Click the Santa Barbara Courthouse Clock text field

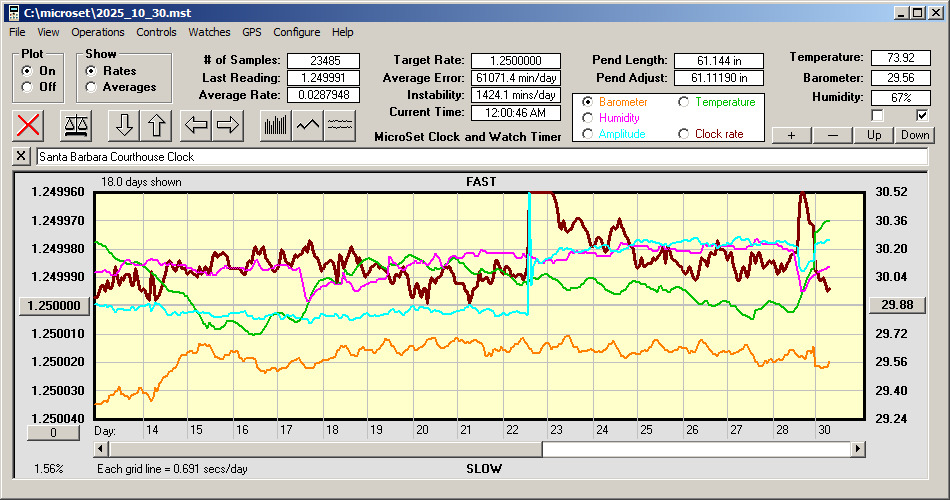480,157
